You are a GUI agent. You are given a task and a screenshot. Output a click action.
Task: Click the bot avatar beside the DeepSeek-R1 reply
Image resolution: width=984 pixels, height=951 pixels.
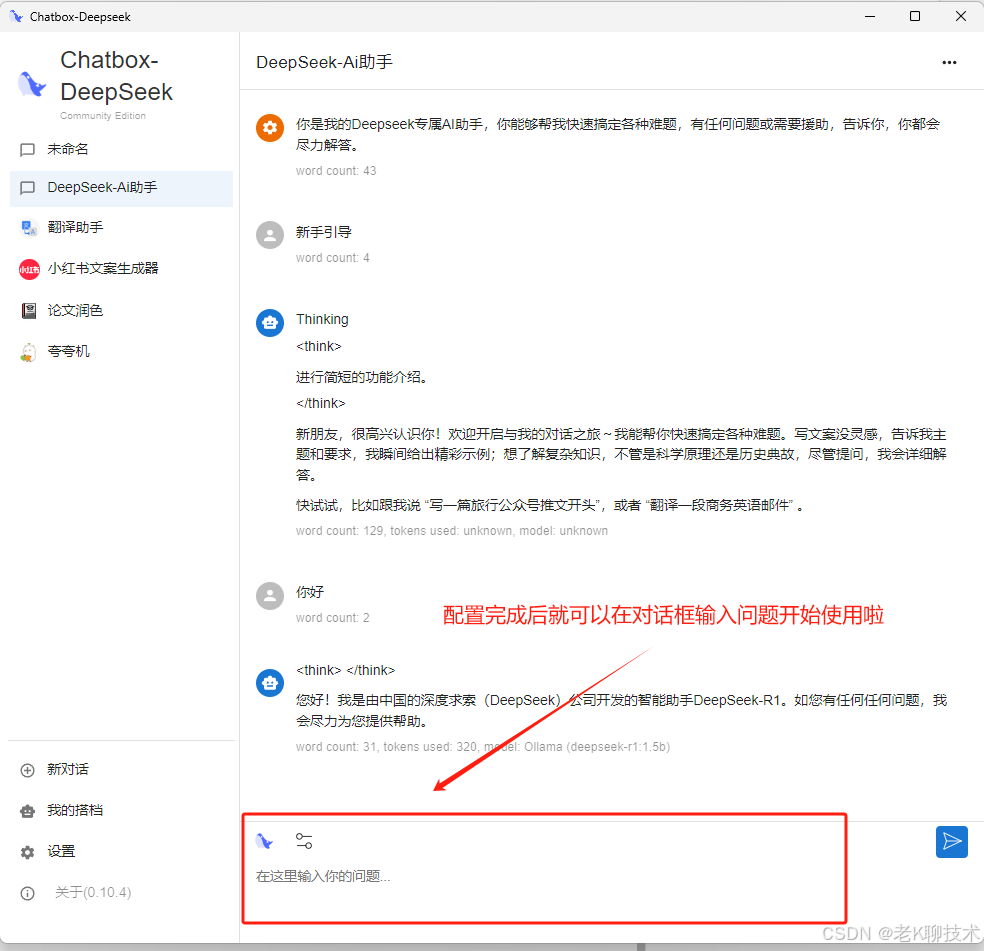(x=270, y=682)
